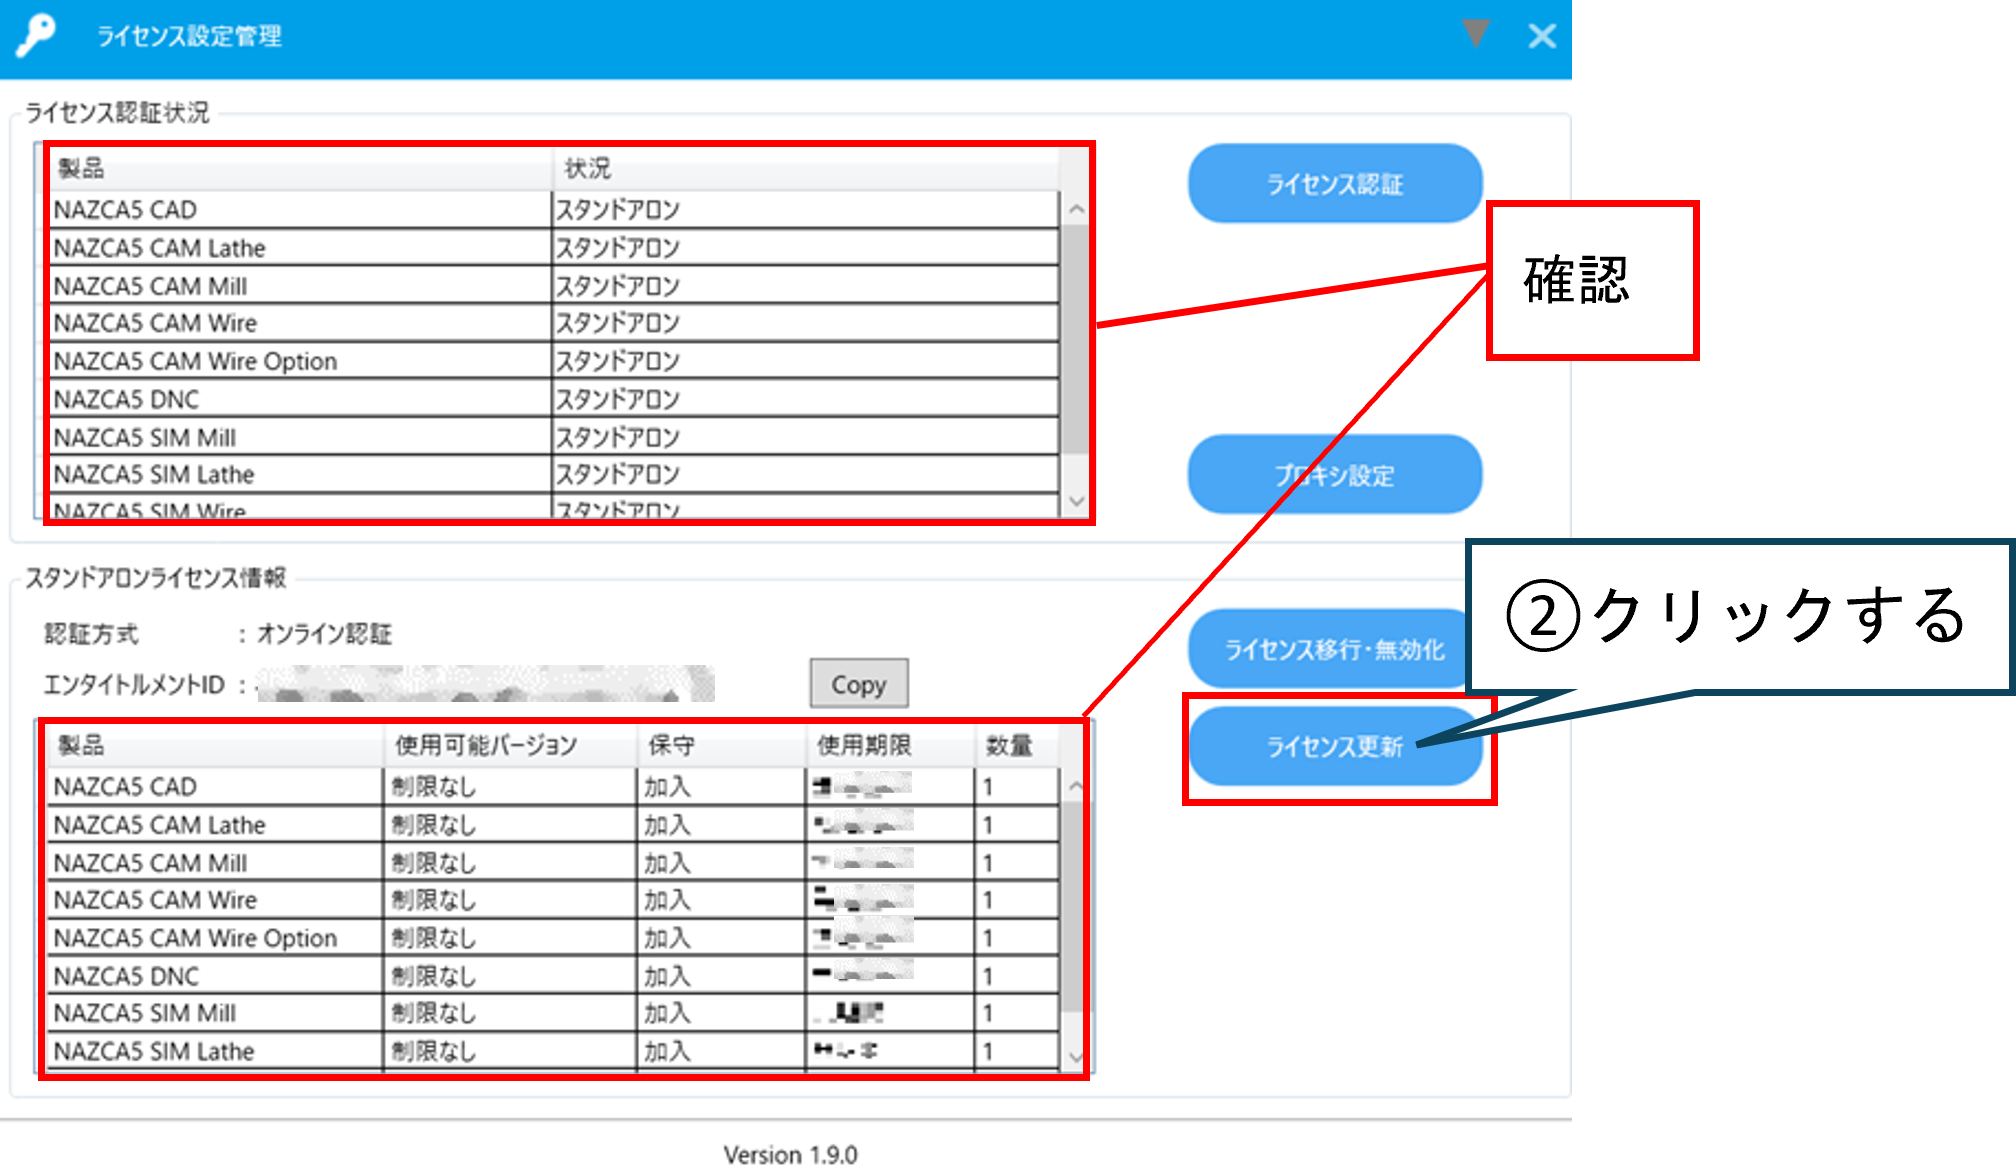Click 状況 column header in upper list
Viewport: 2016px width, 1173px height.
[587, 168]
